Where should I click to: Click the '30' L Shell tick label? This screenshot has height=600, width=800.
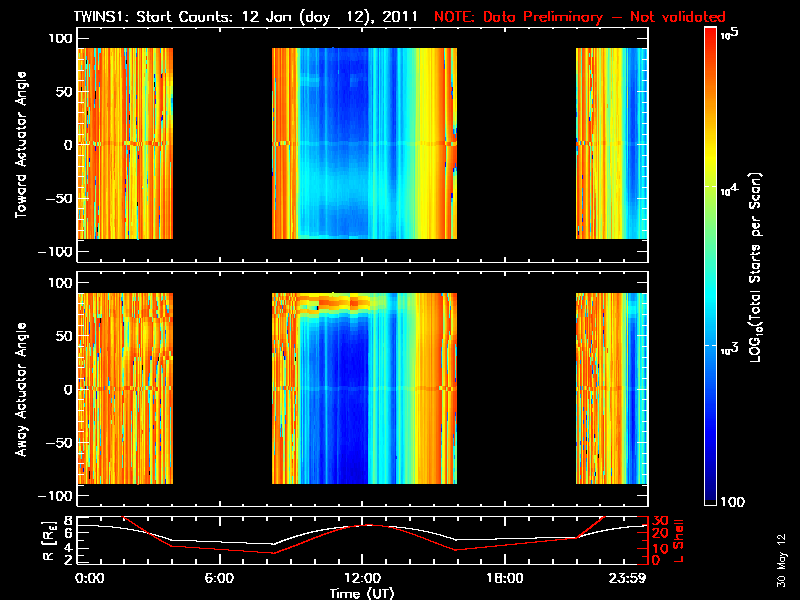(660, 520)
